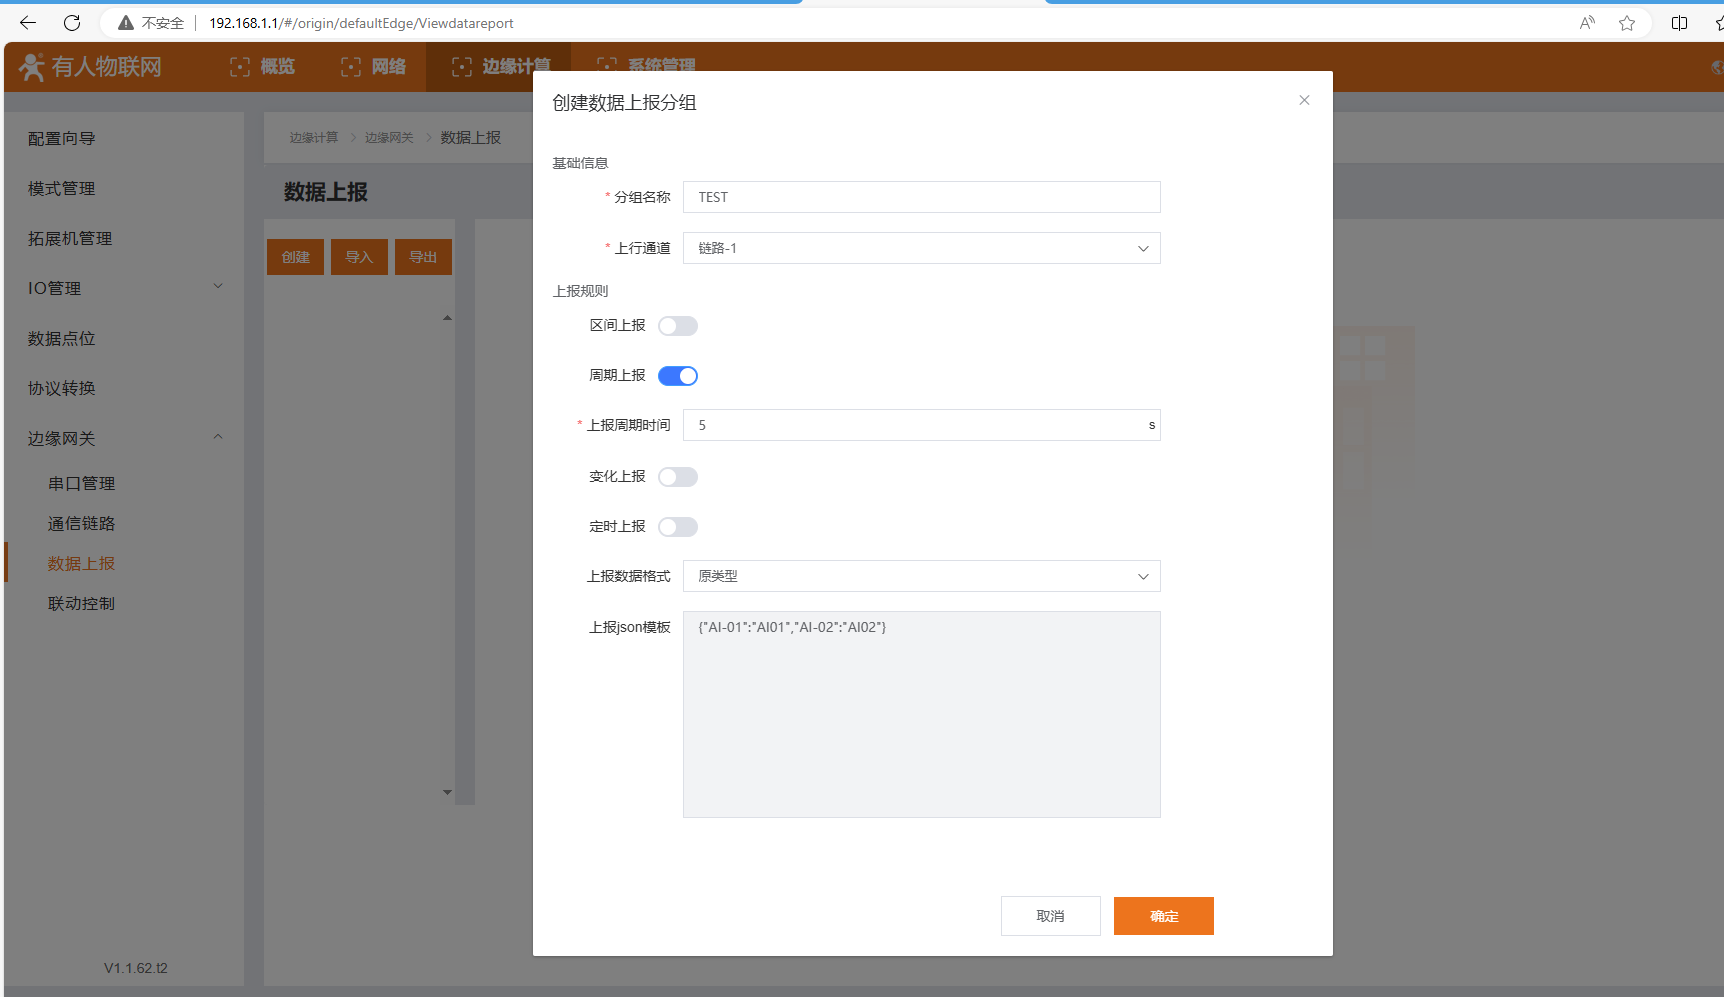Open the 上行通道 dropdown

pyautogui.click(x=921, y=248)
